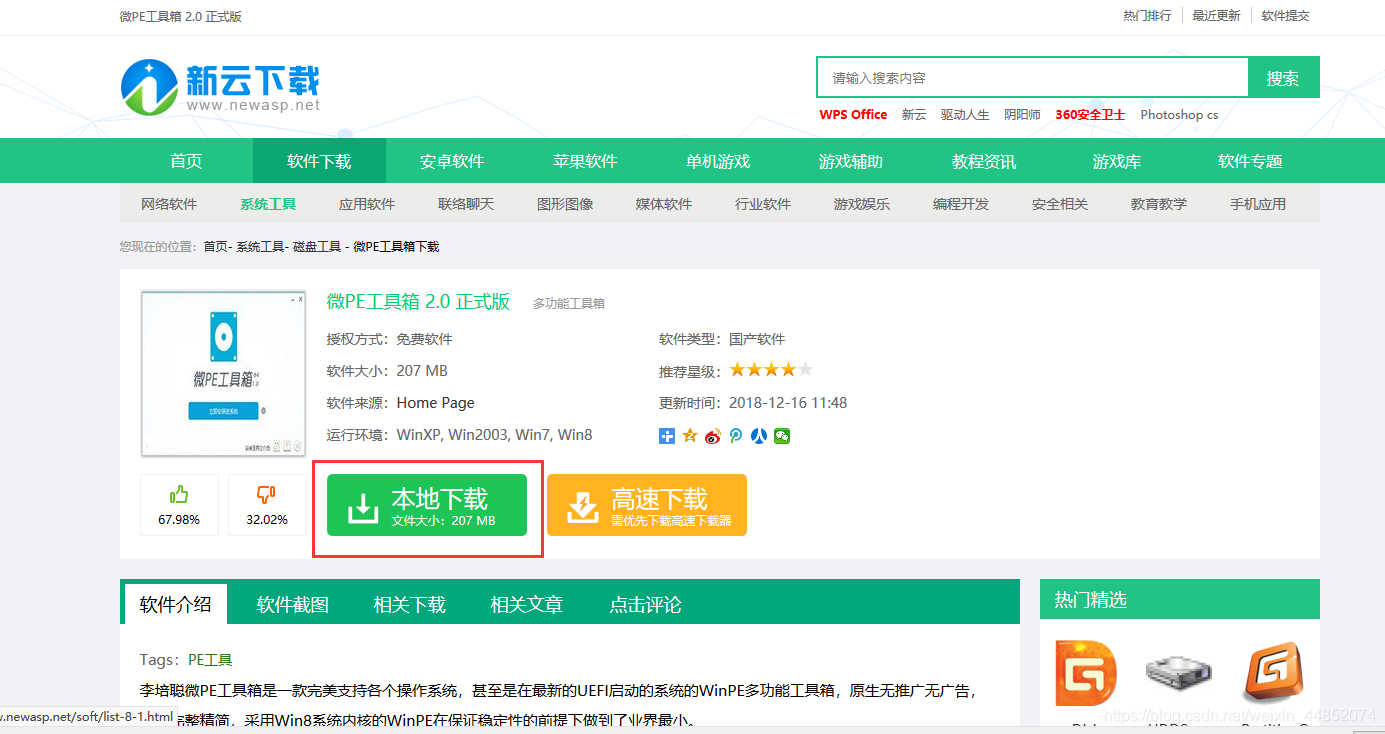Viewport: 1385px width, 734px height.
Task: Open 软件专题 nav item
Action: point(1250,161)
